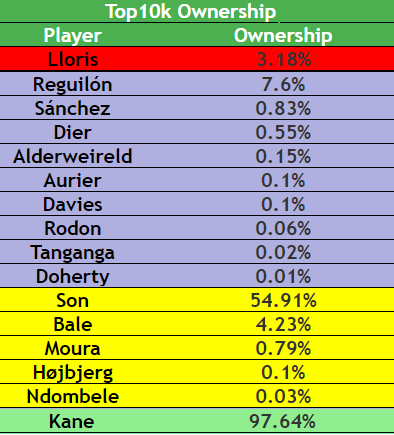
Task: Select the Ndombele player cell
Action: (73, 396)
